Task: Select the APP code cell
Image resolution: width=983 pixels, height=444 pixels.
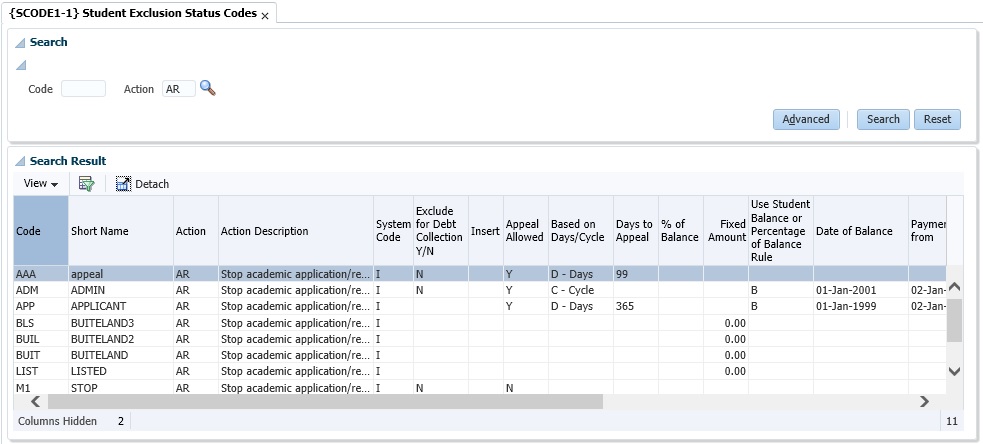Action: (41, 307)
